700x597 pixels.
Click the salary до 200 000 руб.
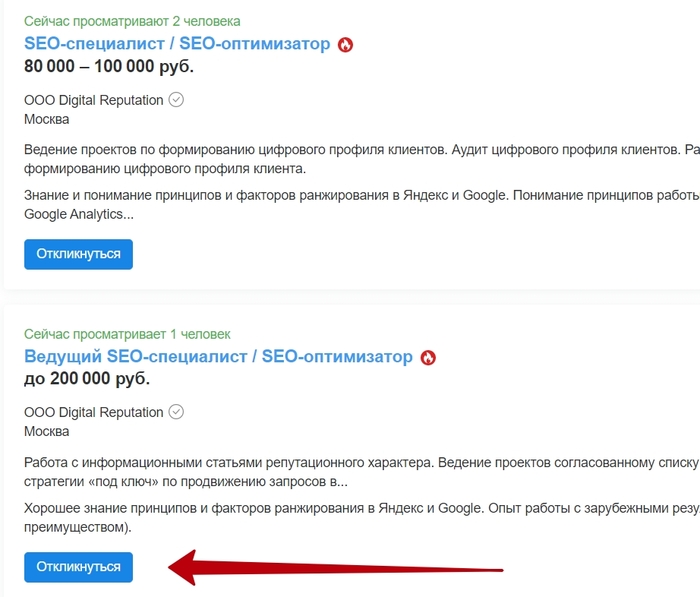click(87, 379)
